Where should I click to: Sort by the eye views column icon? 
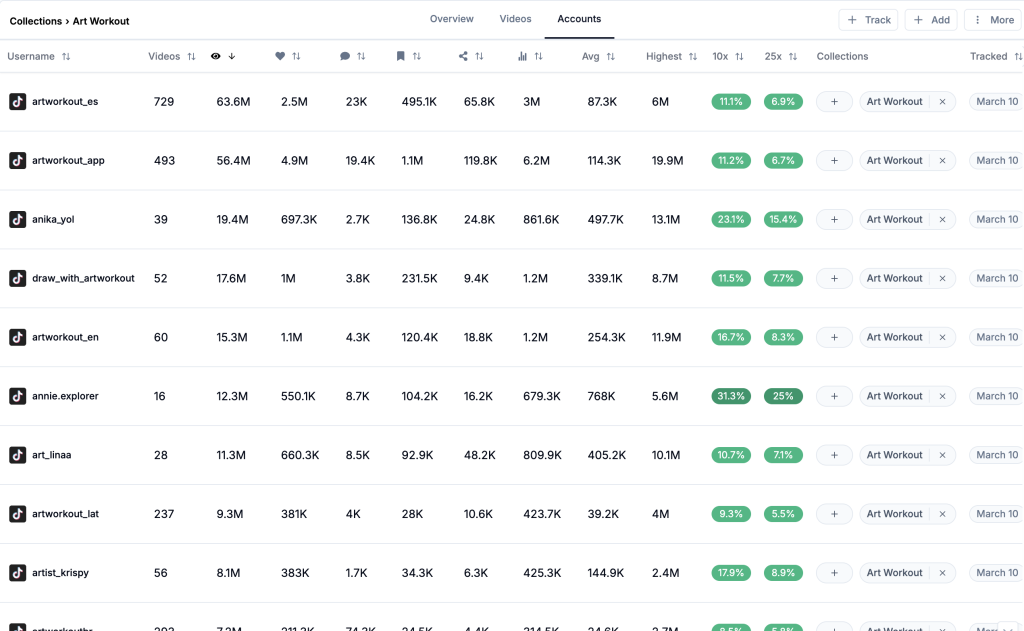[x=216, y=57]
